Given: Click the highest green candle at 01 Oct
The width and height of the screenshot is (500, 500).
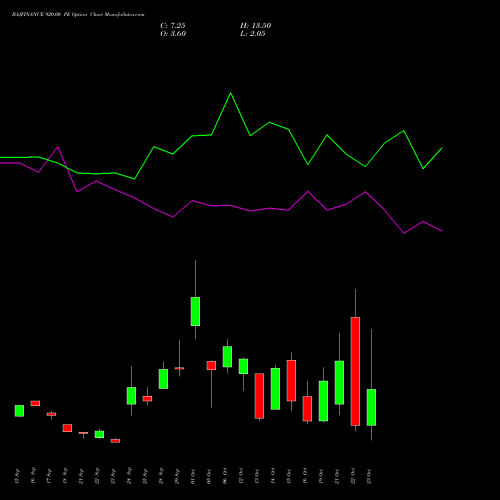Looking at the screenshot, I should pyautogui.click(x=195, y=311).
